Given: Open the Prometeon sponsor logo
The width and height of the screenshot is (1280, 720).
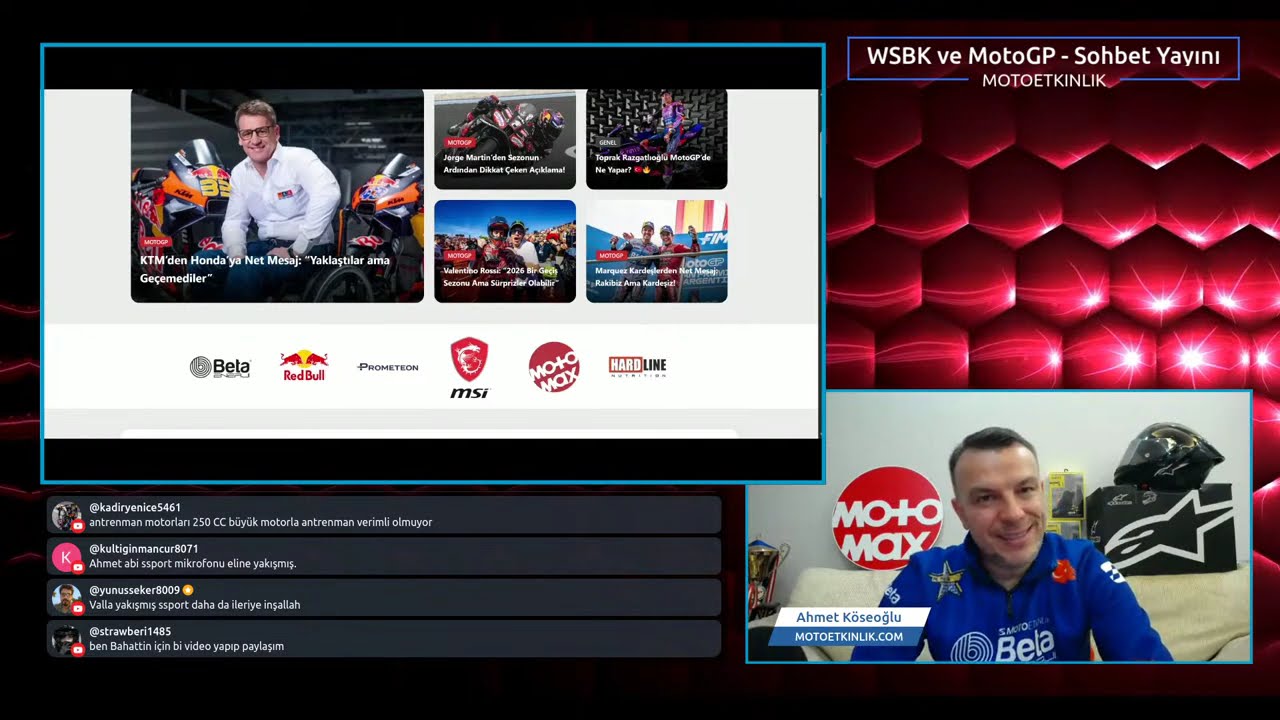Looking at the screenshot, I should [388, 367].
